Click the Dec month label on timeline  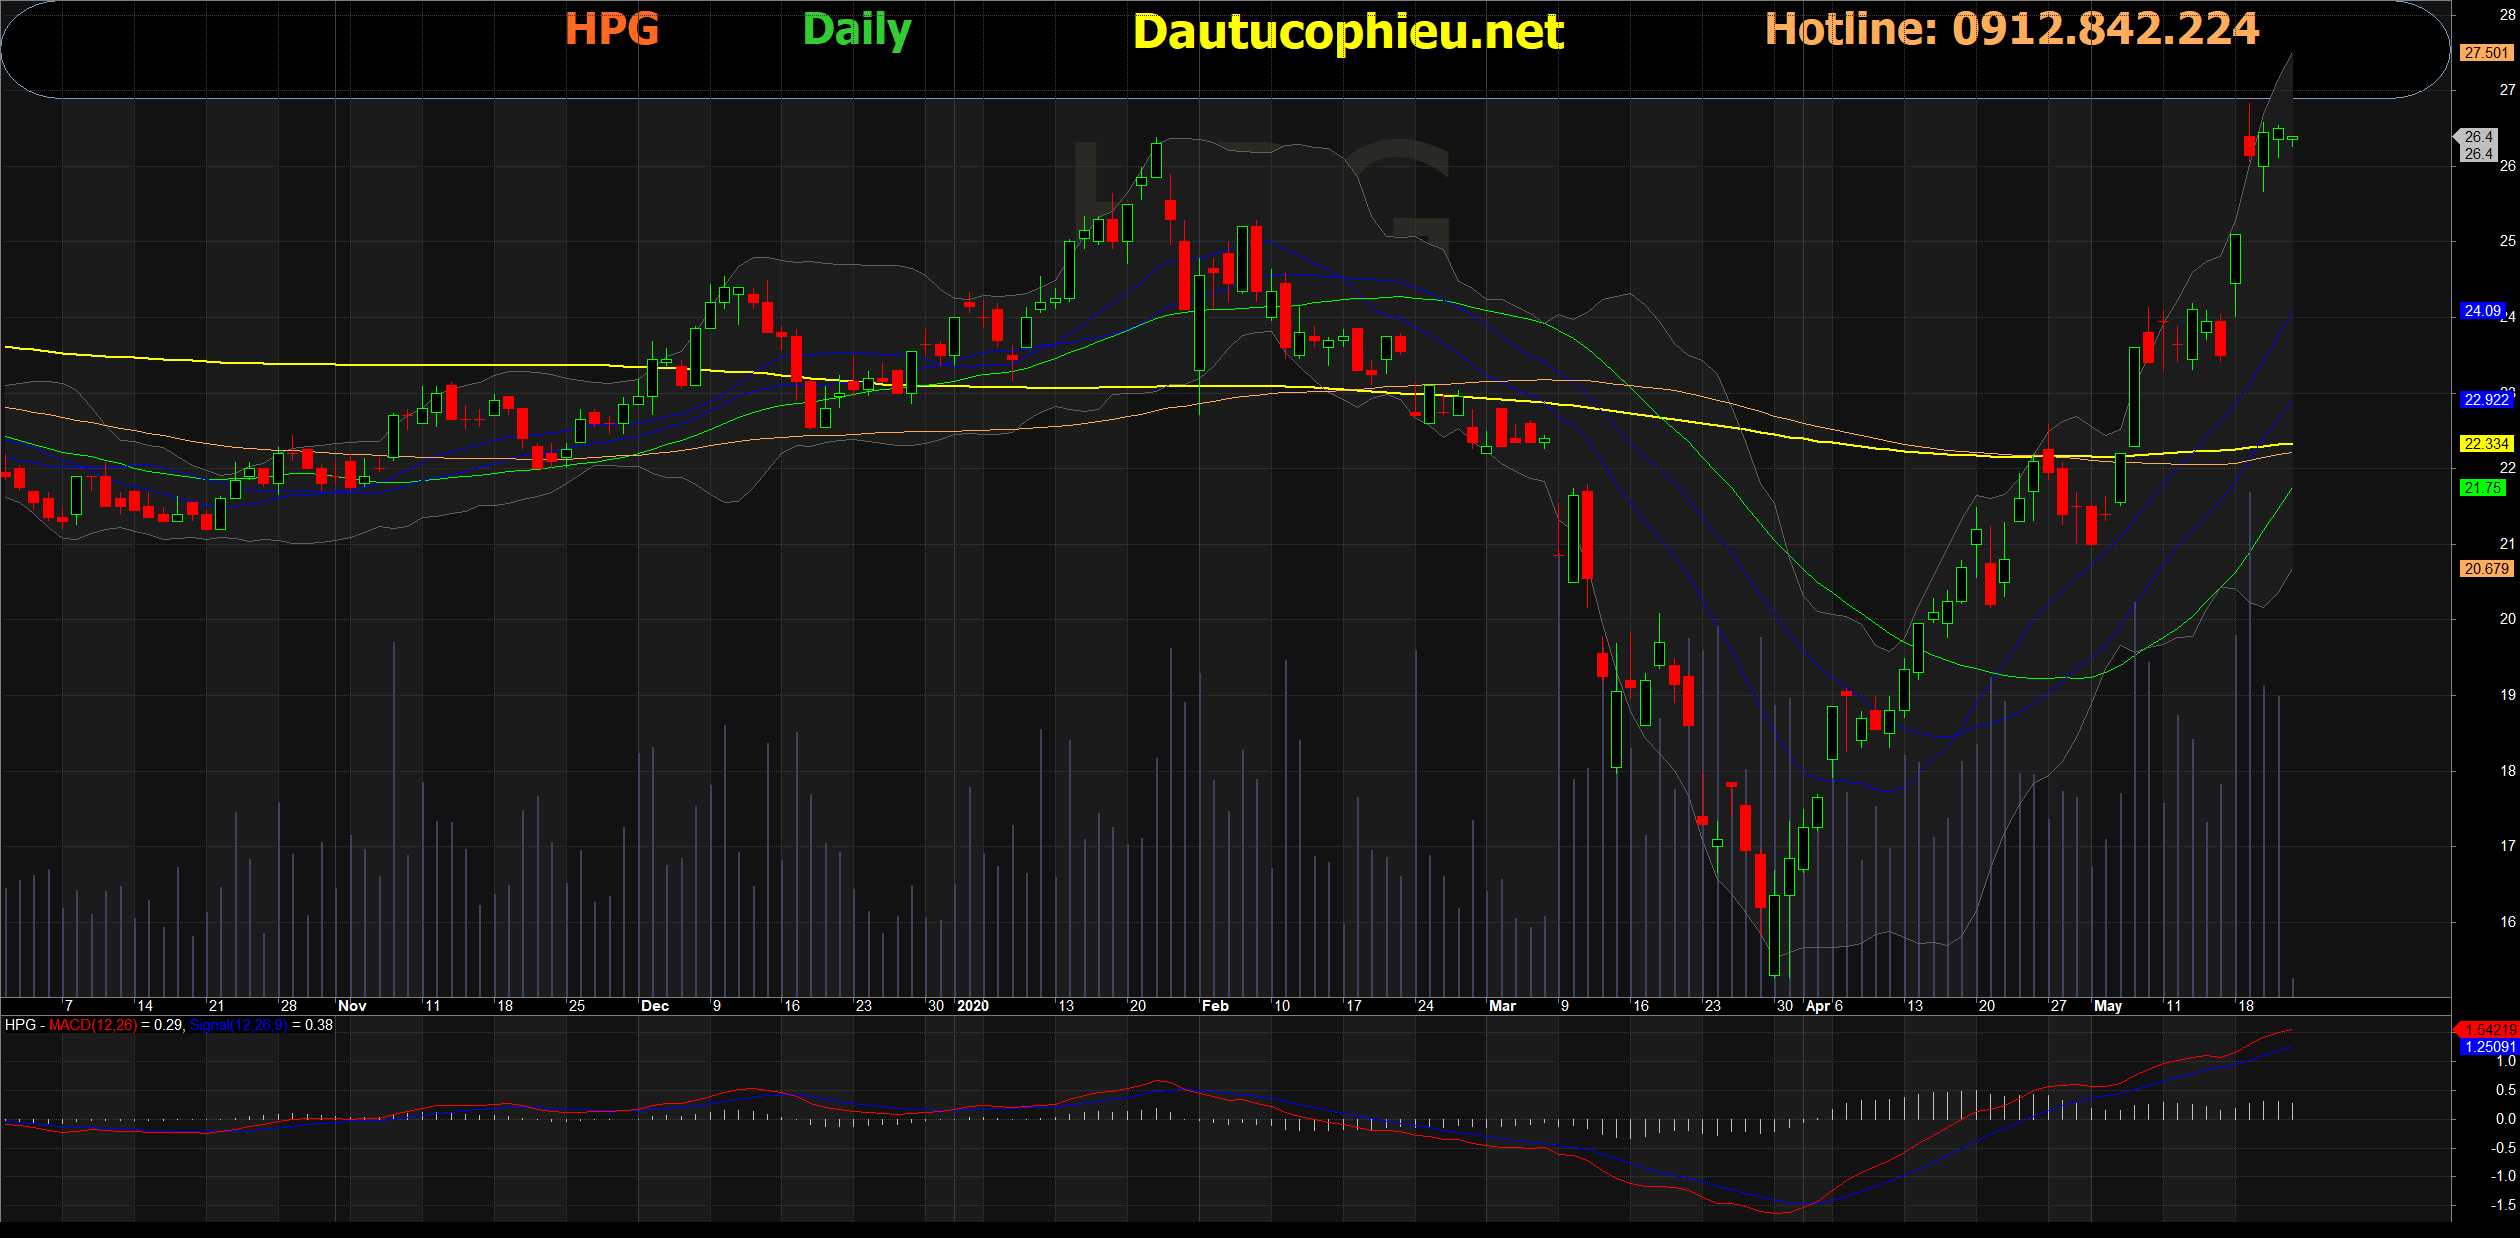[x=654, y=1006]
